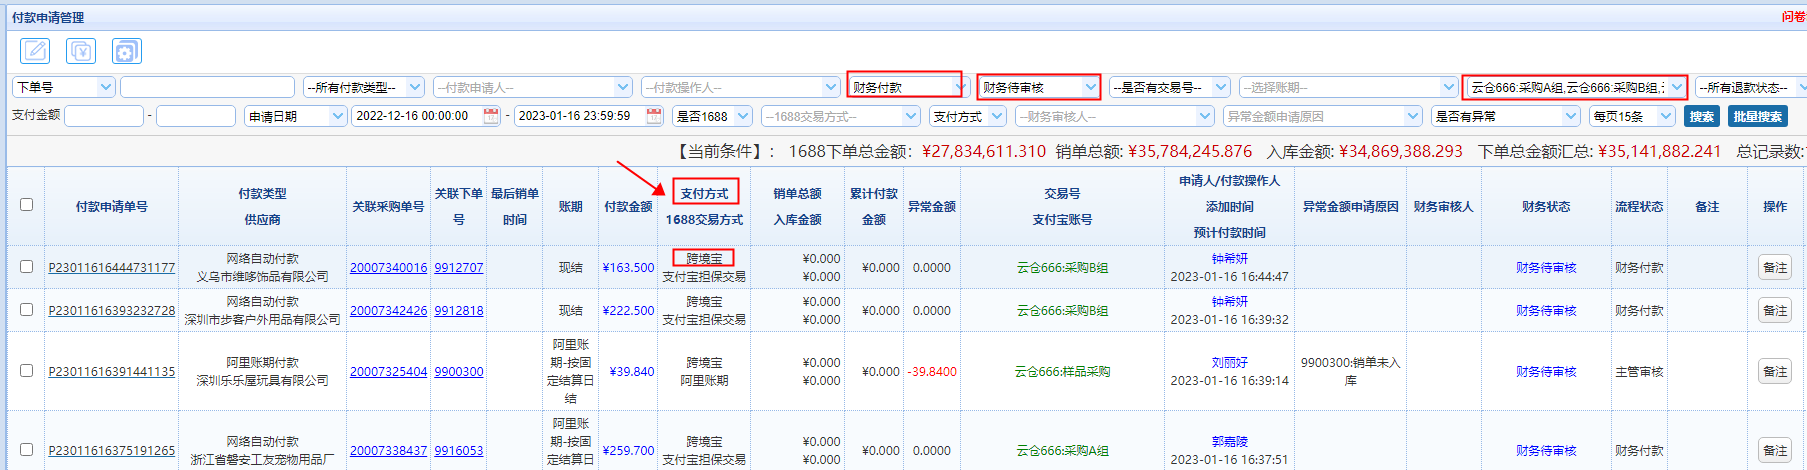Click the 备注 icon button for 刘丽好's row
Screen dimensions: 1807x470
tap(1775, 371)
